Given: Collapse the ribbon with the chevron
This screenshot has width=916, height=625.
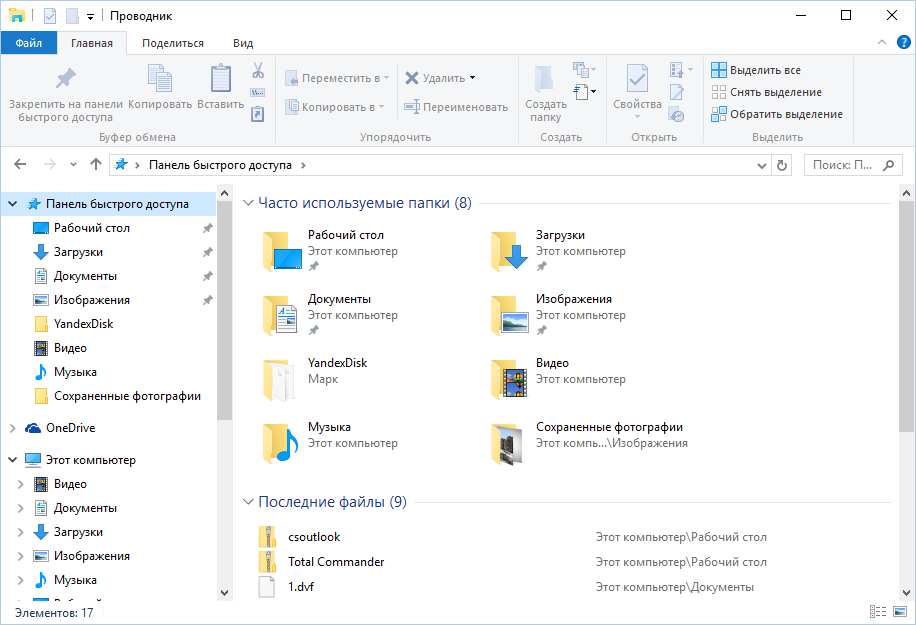Looking at the screenshot, I should 881,42.
